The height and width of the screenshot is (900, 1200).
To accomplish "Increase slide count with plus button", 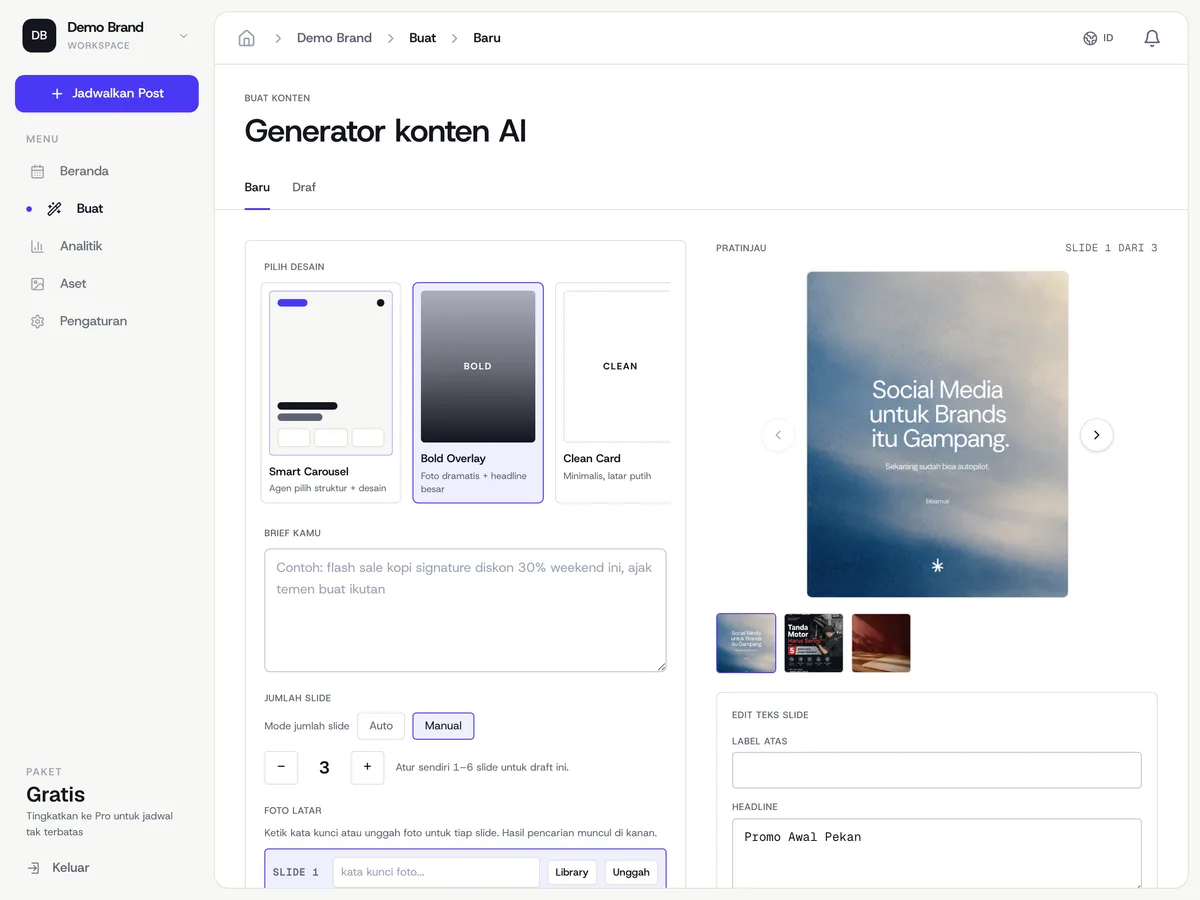I will (x=367, y=767).
